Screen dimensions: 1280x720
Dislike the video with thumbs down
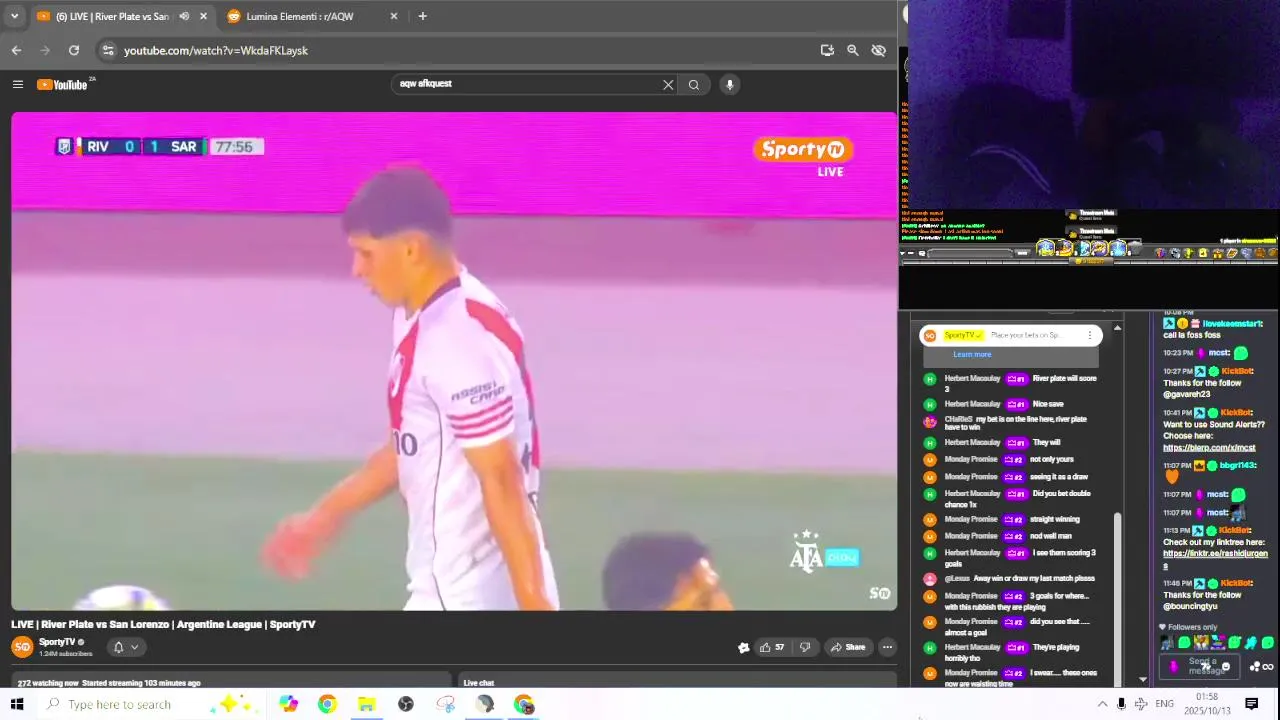point(805,647)
